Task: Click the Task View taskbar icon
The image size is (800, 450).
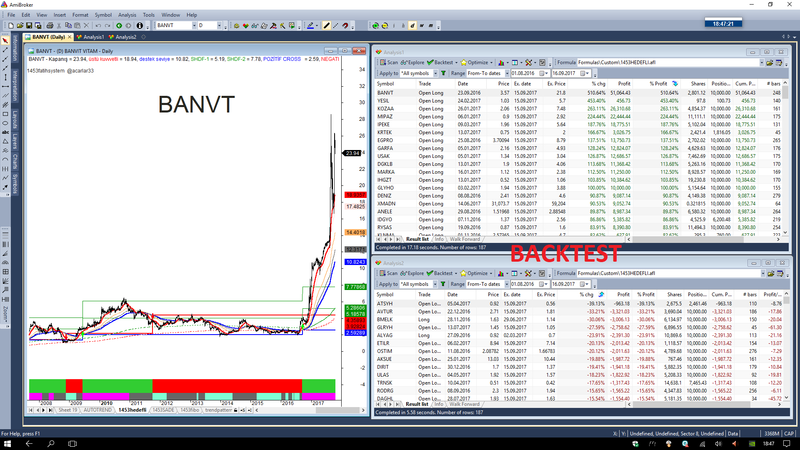Action: tap(72, 444)
